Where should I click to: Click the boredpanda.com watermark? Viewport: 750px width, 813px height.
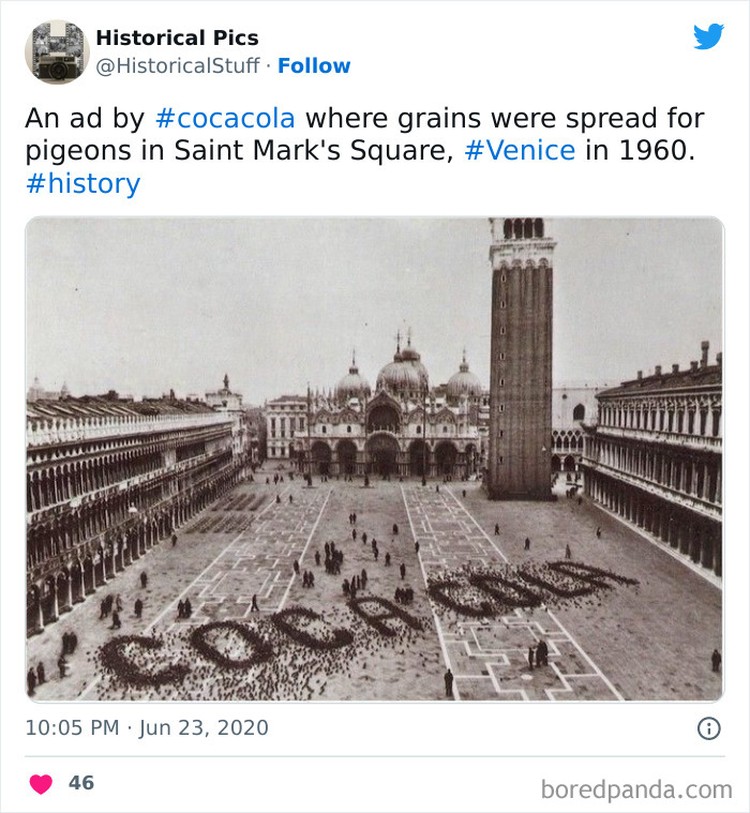pos(636,790)
